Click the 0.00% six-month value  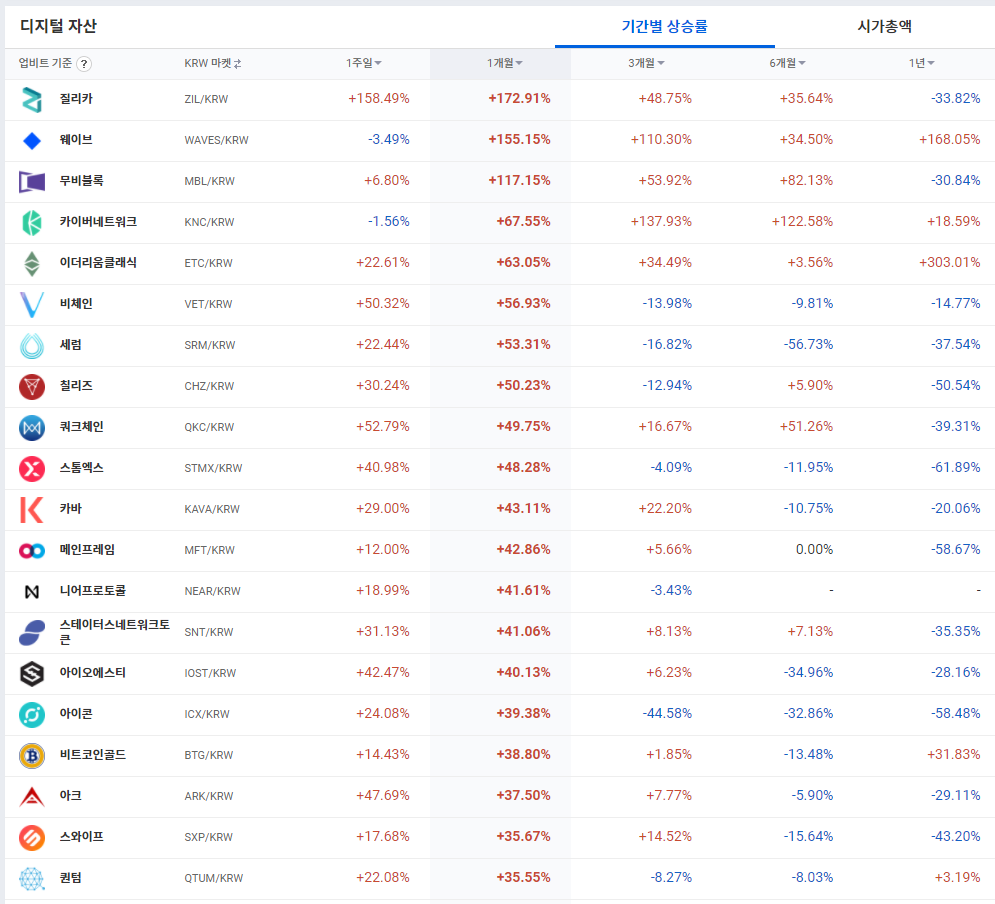[814, 549]
